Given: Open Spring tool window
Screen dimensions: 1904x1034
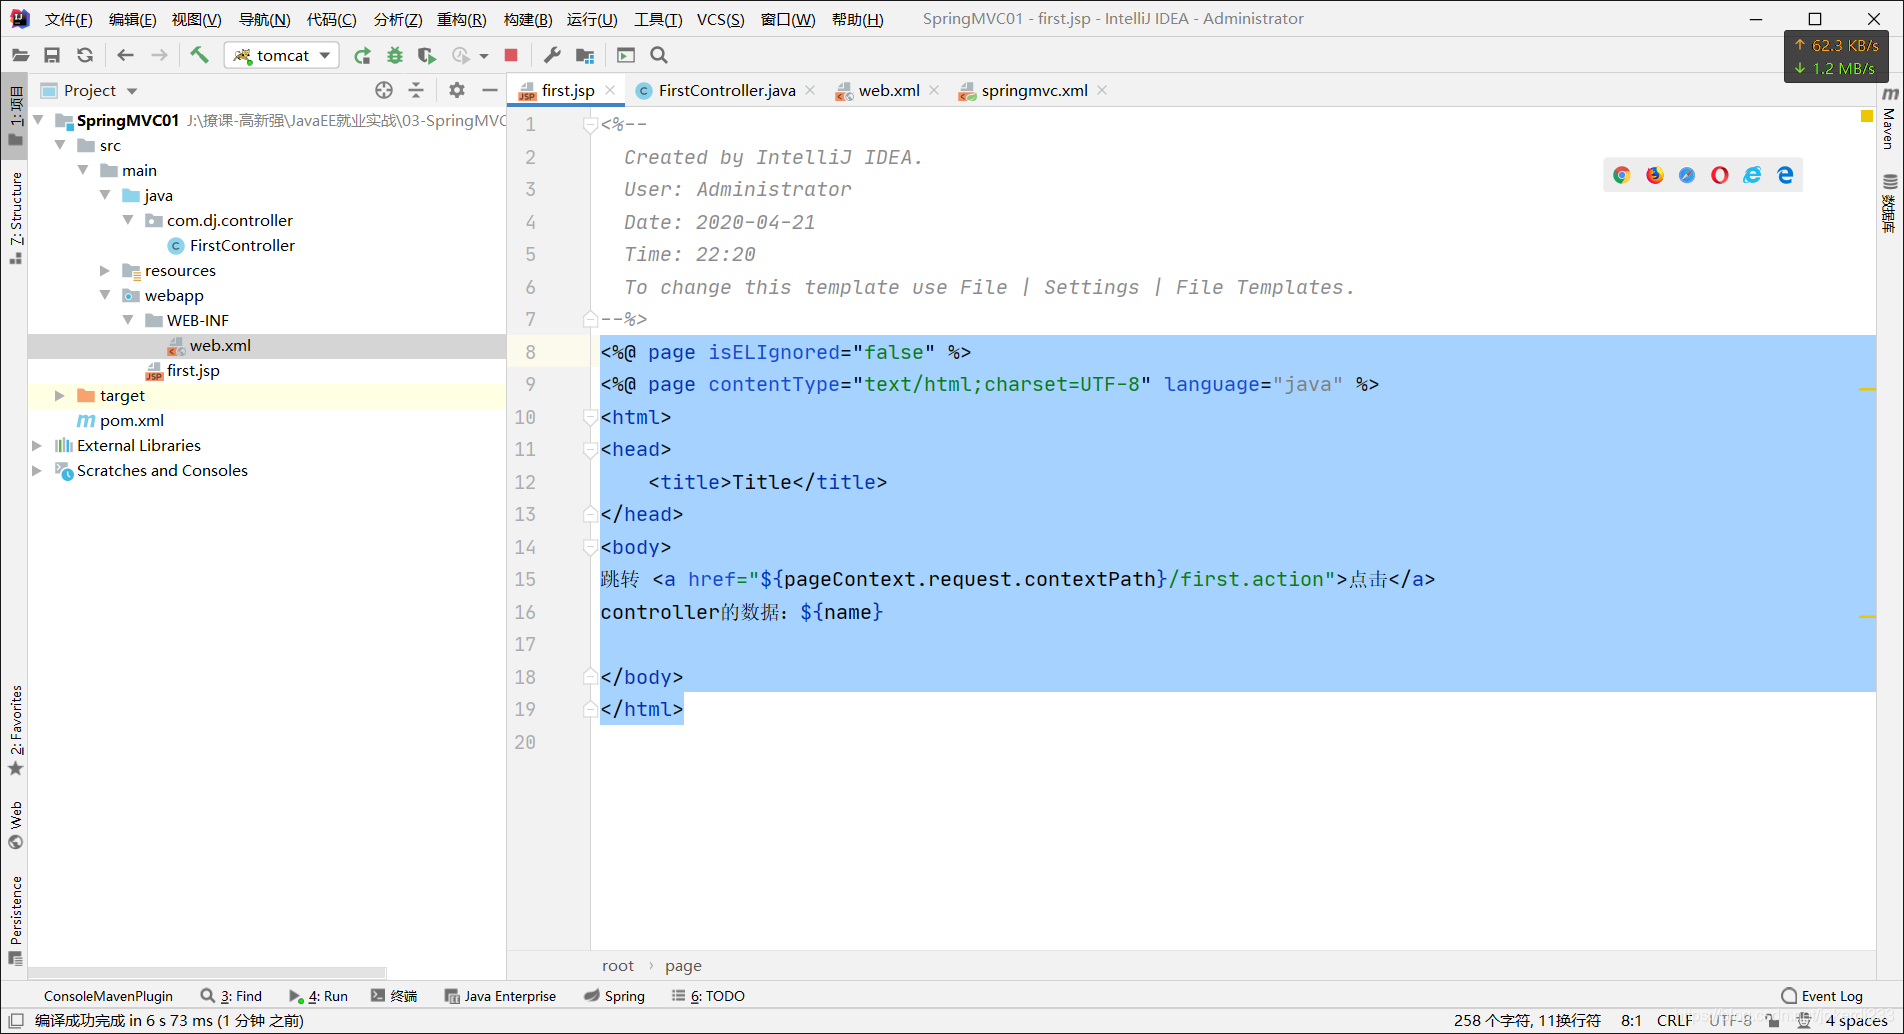Looking at the screenshot, I should [x=615, y=996].
